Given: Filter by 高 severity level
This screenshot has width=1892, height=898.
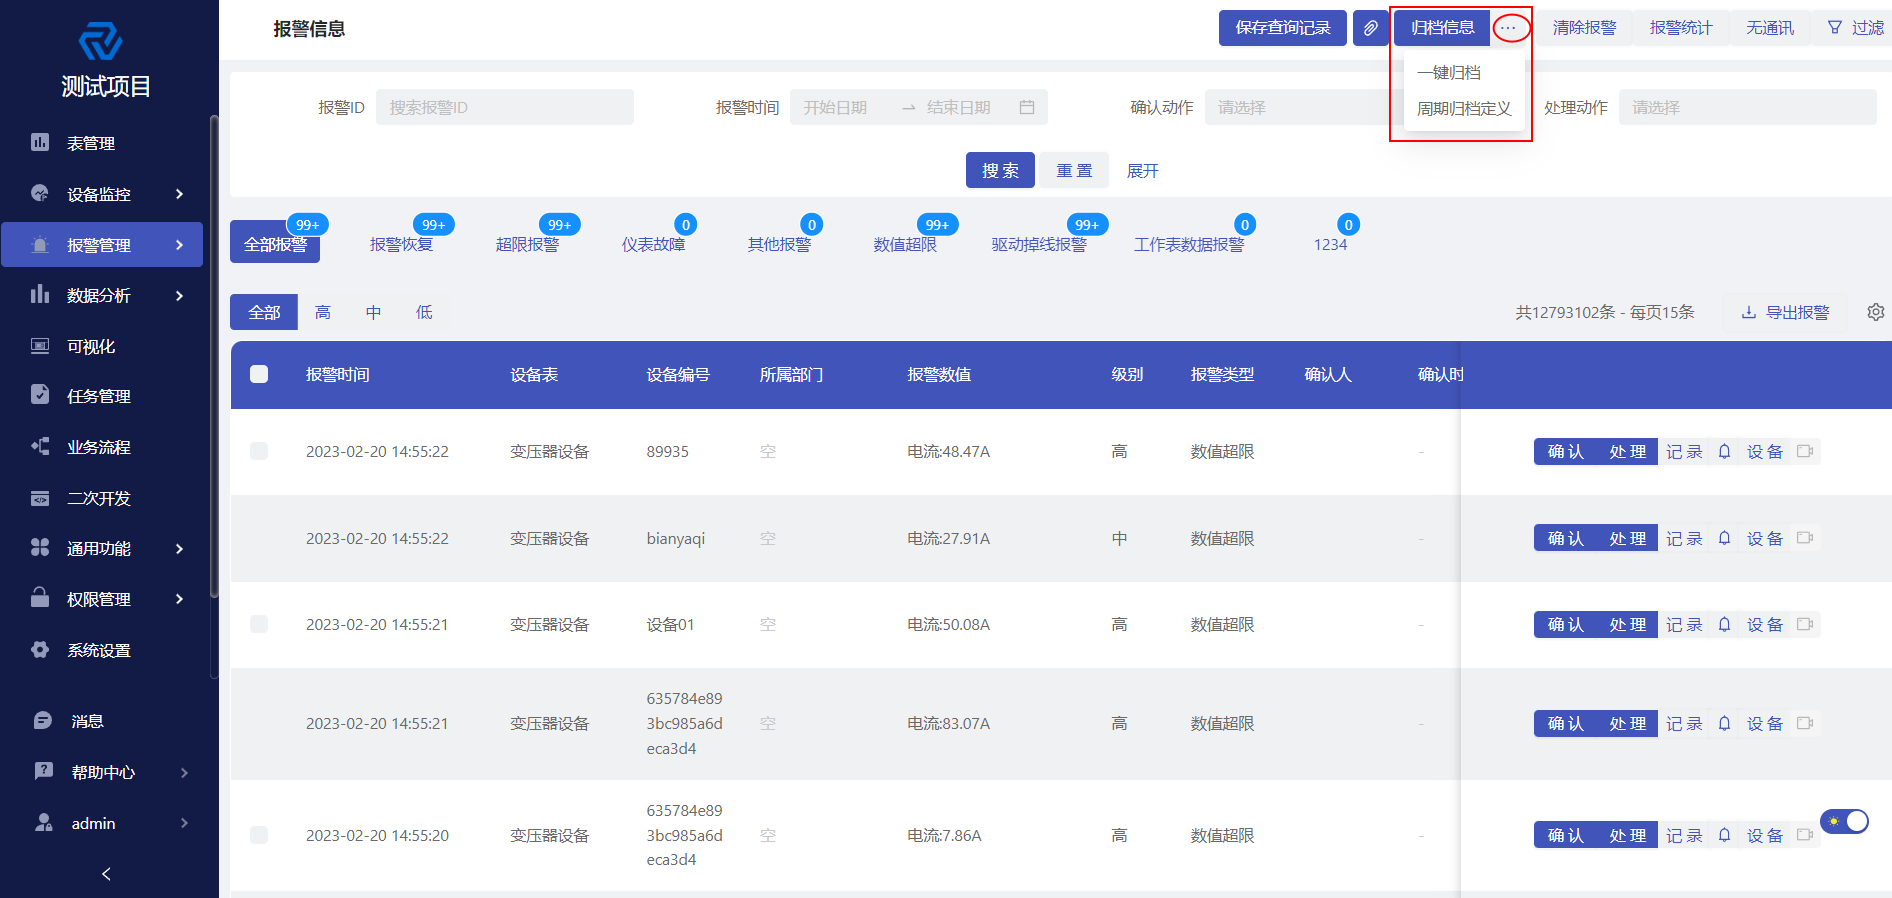Looking at the screenshot, I should click(x=323, y=312).
